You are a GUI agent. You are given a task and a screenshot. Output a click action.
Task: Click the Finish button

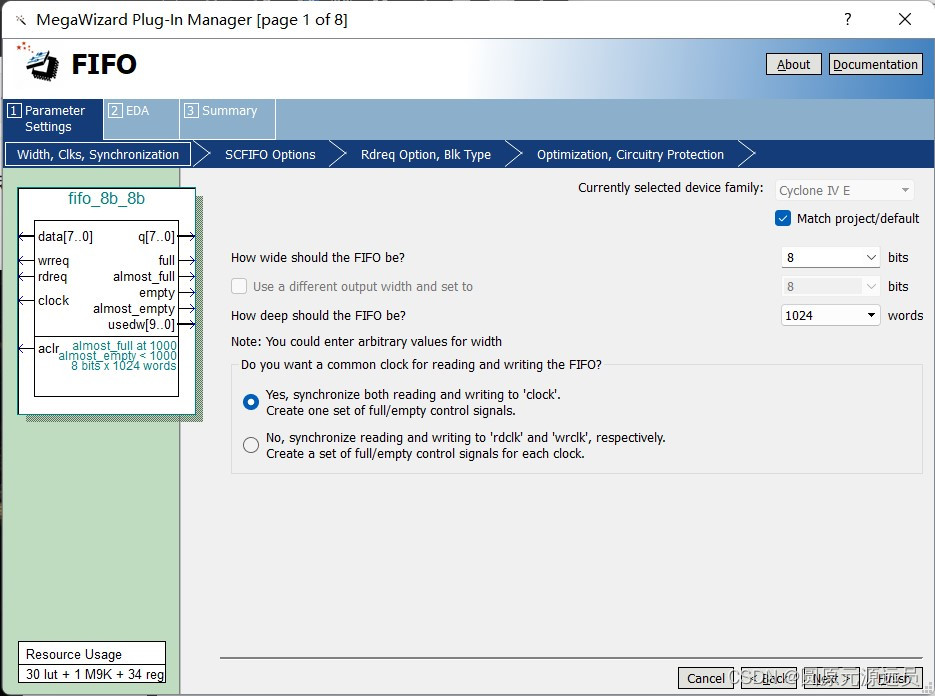pyautogui.click(x=894, y=678)
